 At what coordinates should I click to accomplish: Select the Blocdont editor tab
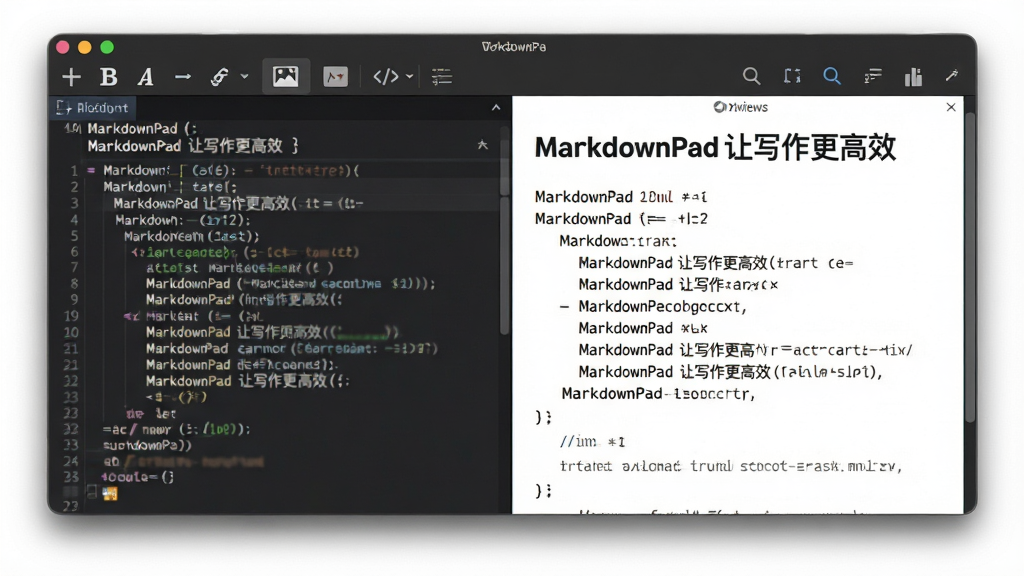(x=93, y=108)
